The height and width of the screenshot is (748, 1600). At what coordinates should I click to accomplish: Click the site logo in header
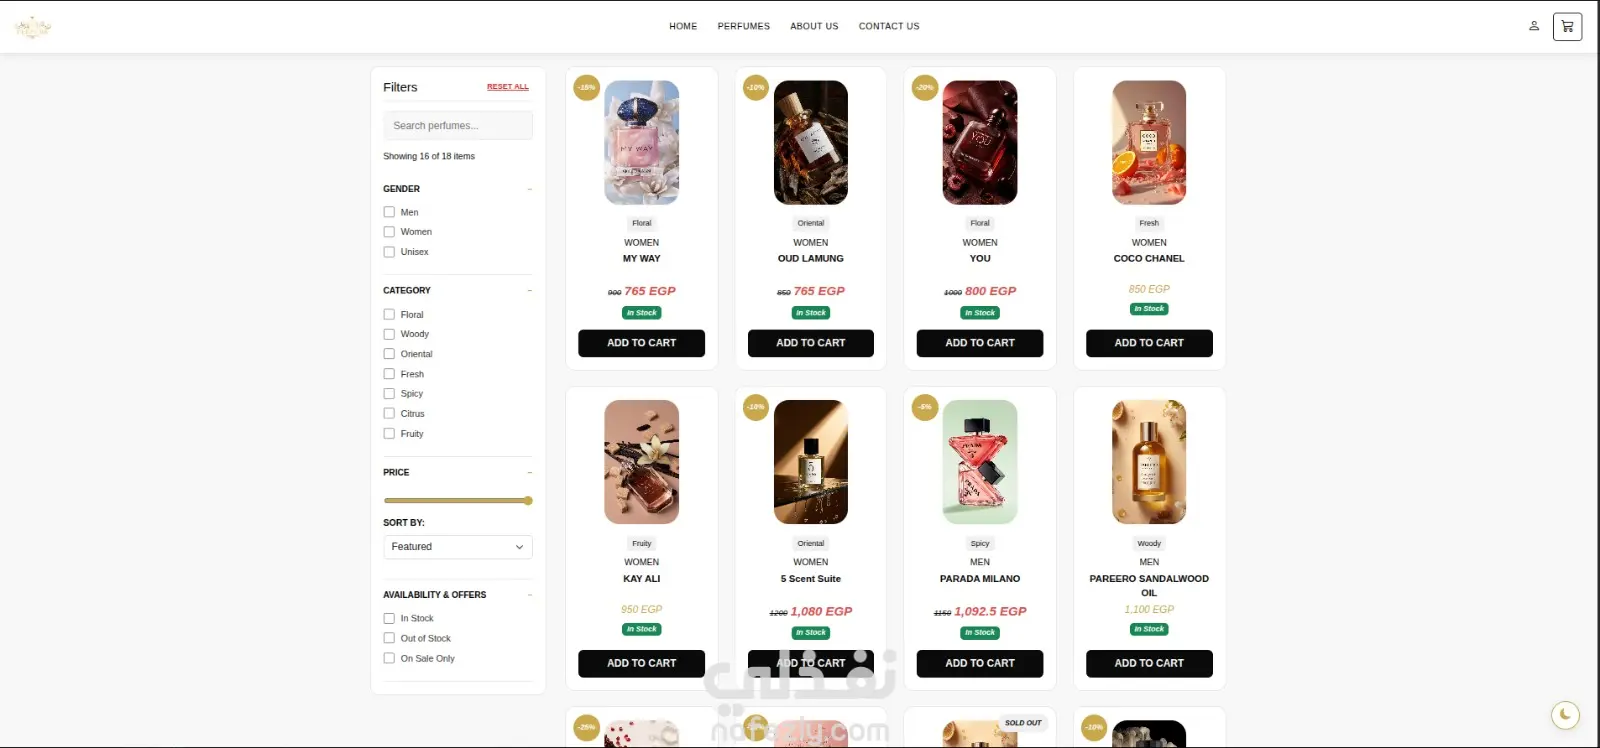pyautogui.click(x=33, y=27)
